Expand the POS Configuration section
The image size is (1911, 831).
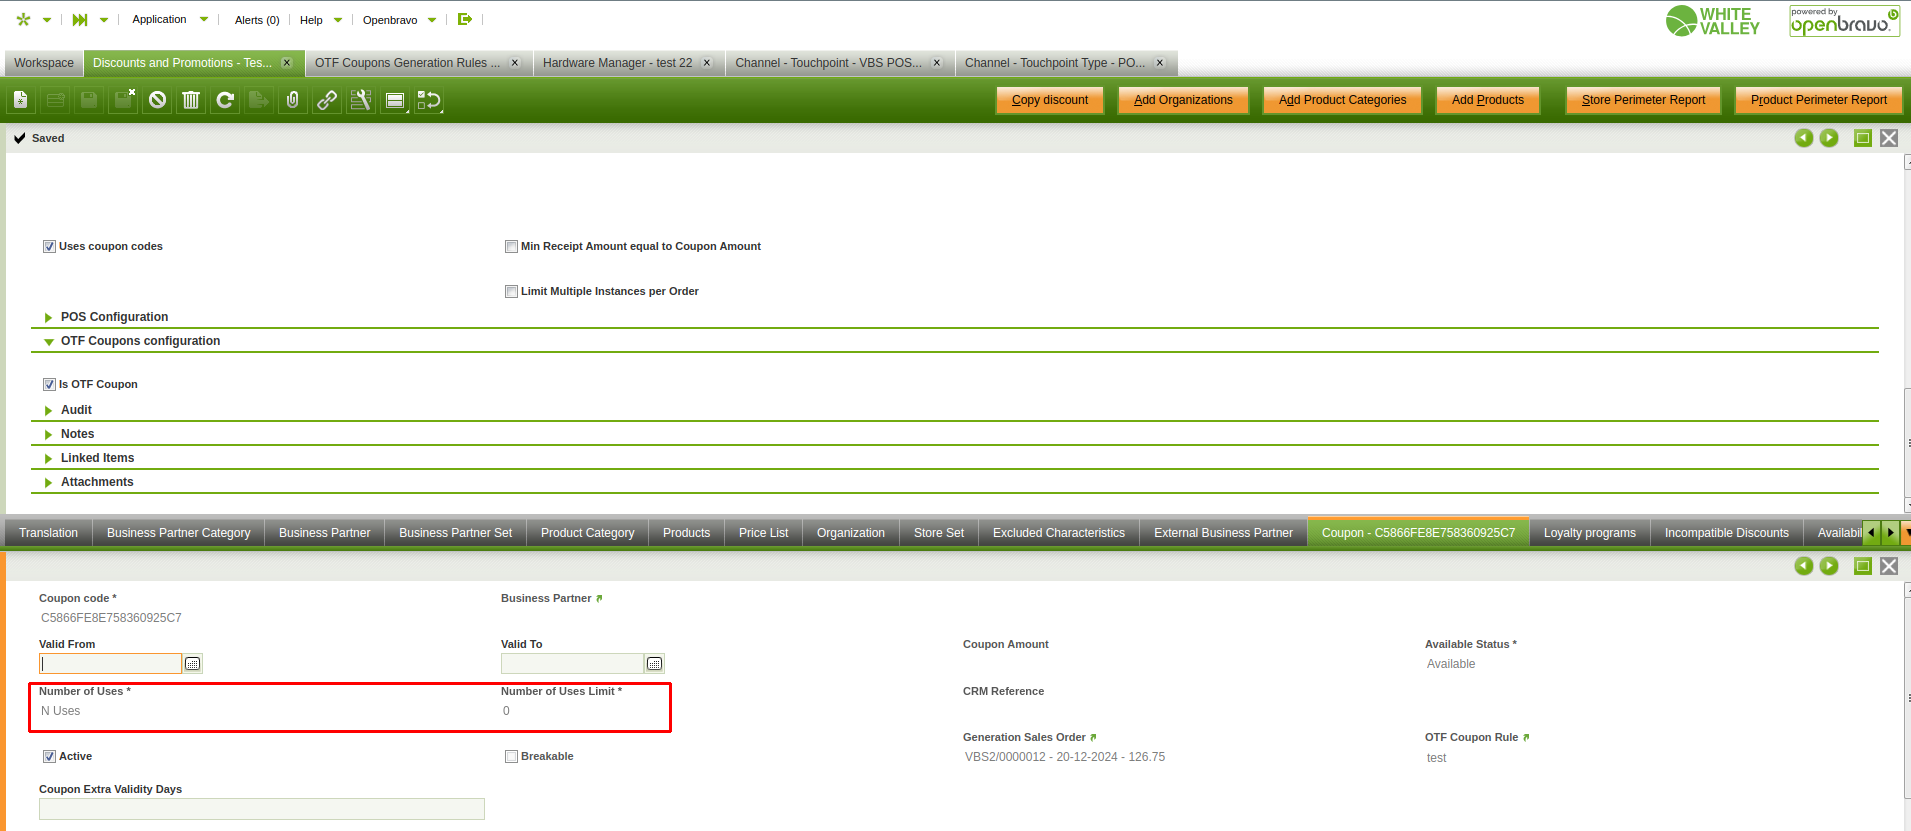tap(114, 317)
